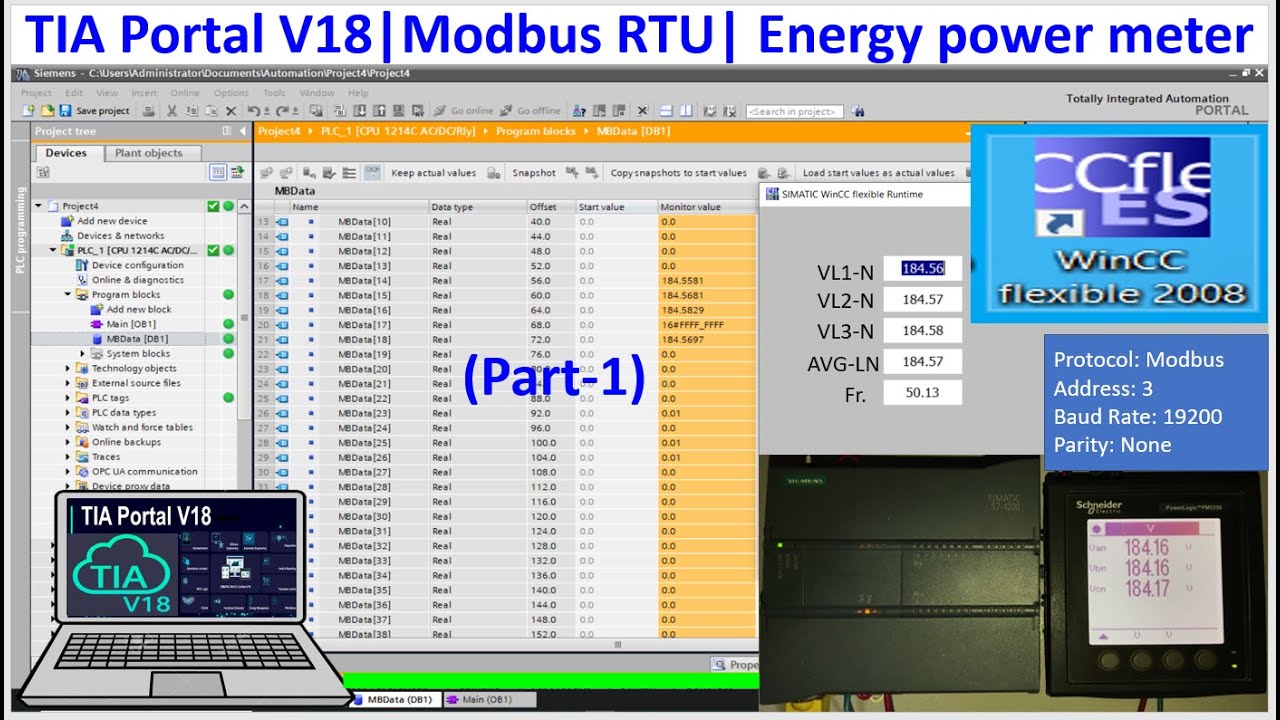Expand the PLC tags folder
This screenshot has width=1280, height=720.
(68, 398)
